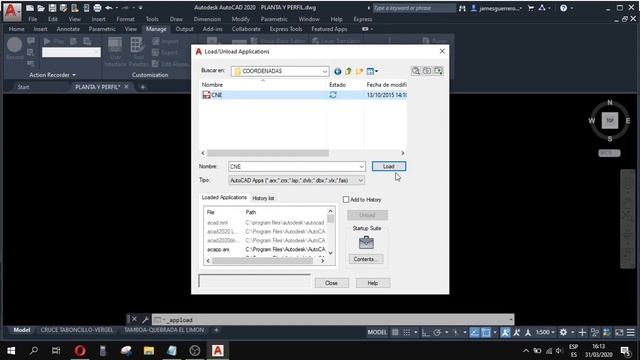Click the add new layout plus button
640x360 pixels.
[x=216, y=330]
